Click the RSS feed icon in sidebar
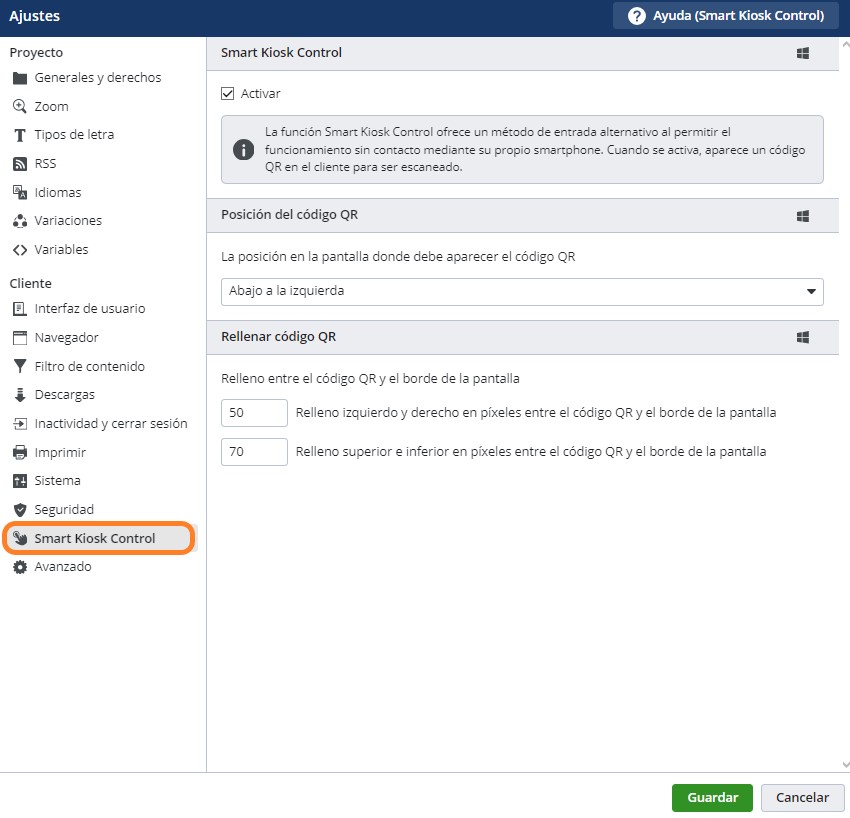The width and height of the screenshot is (850, 818). point(19,164)
